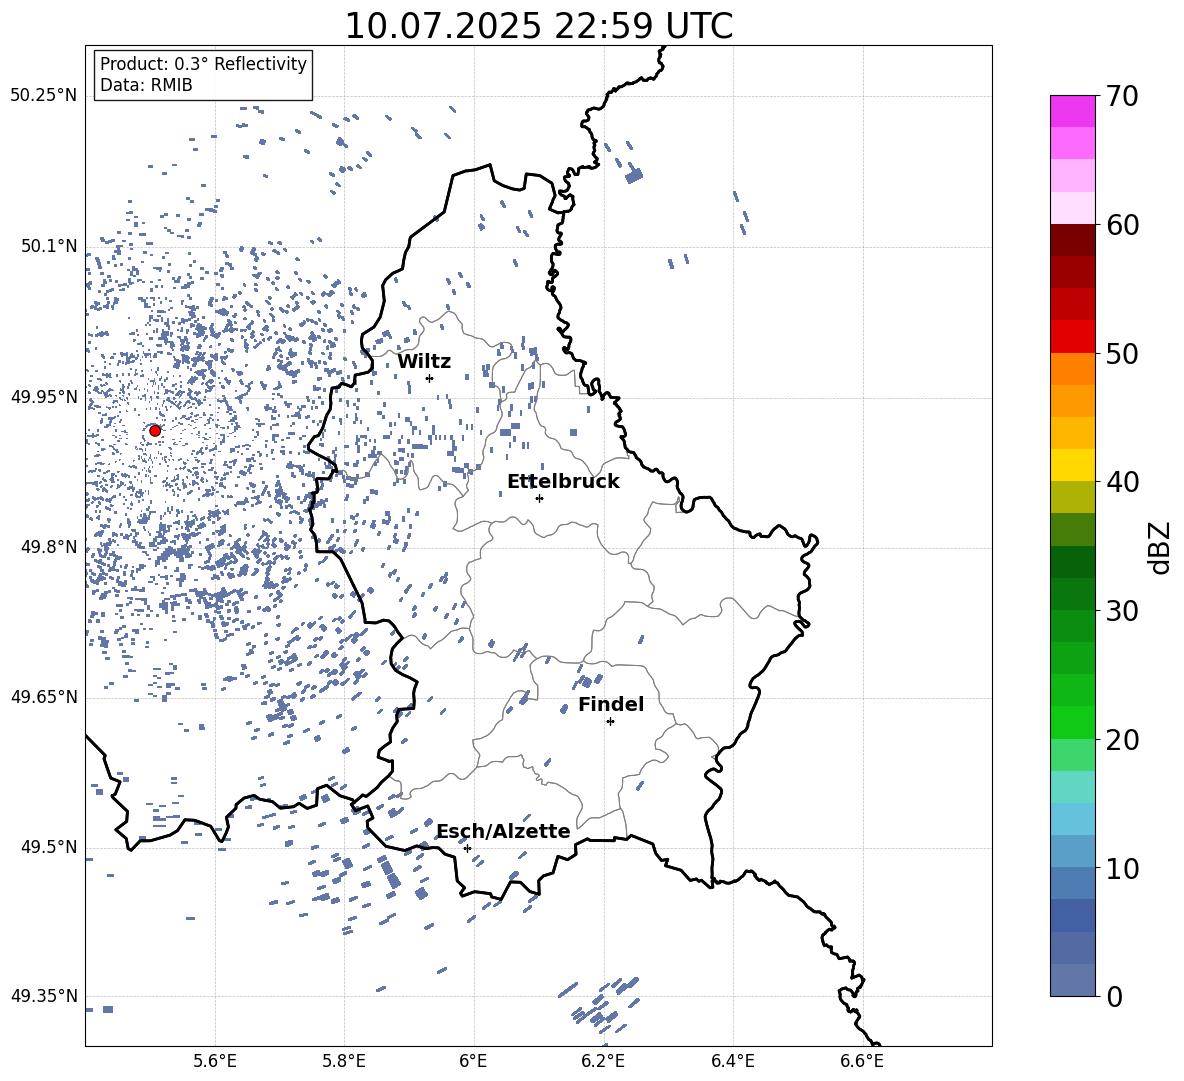1184x1081 pixels.
Task: Click the Wiltz station cross marker
Action: [430, 378]
